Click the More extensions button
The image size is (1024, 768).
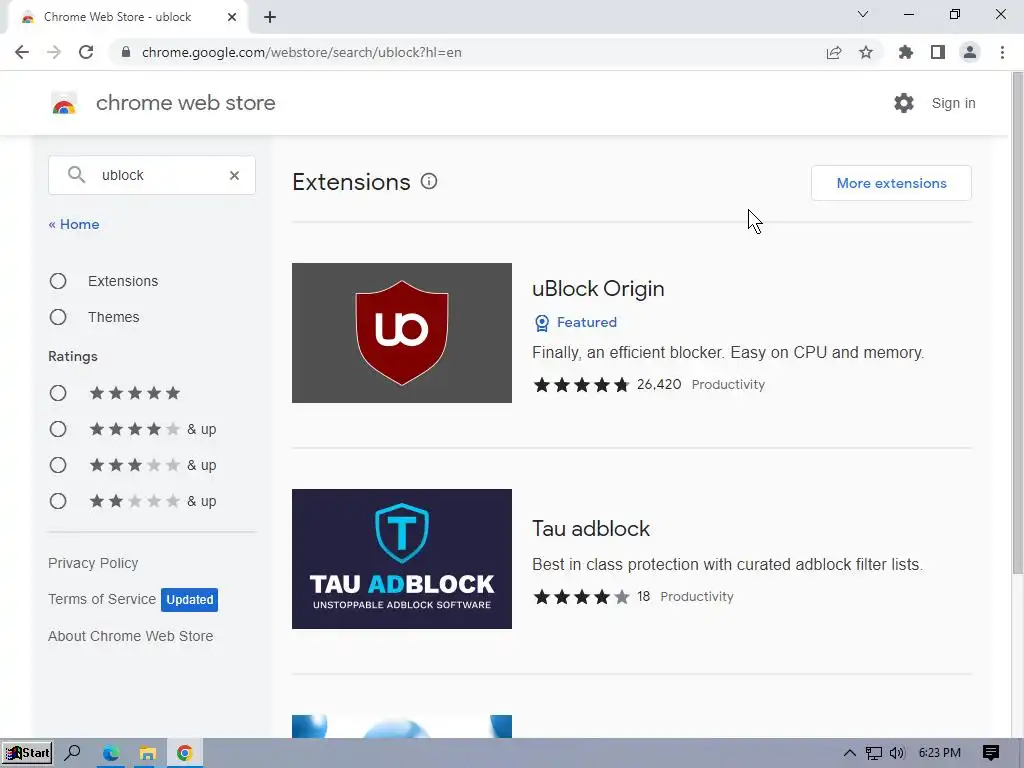pyautogui.click(x=891, y=183)
